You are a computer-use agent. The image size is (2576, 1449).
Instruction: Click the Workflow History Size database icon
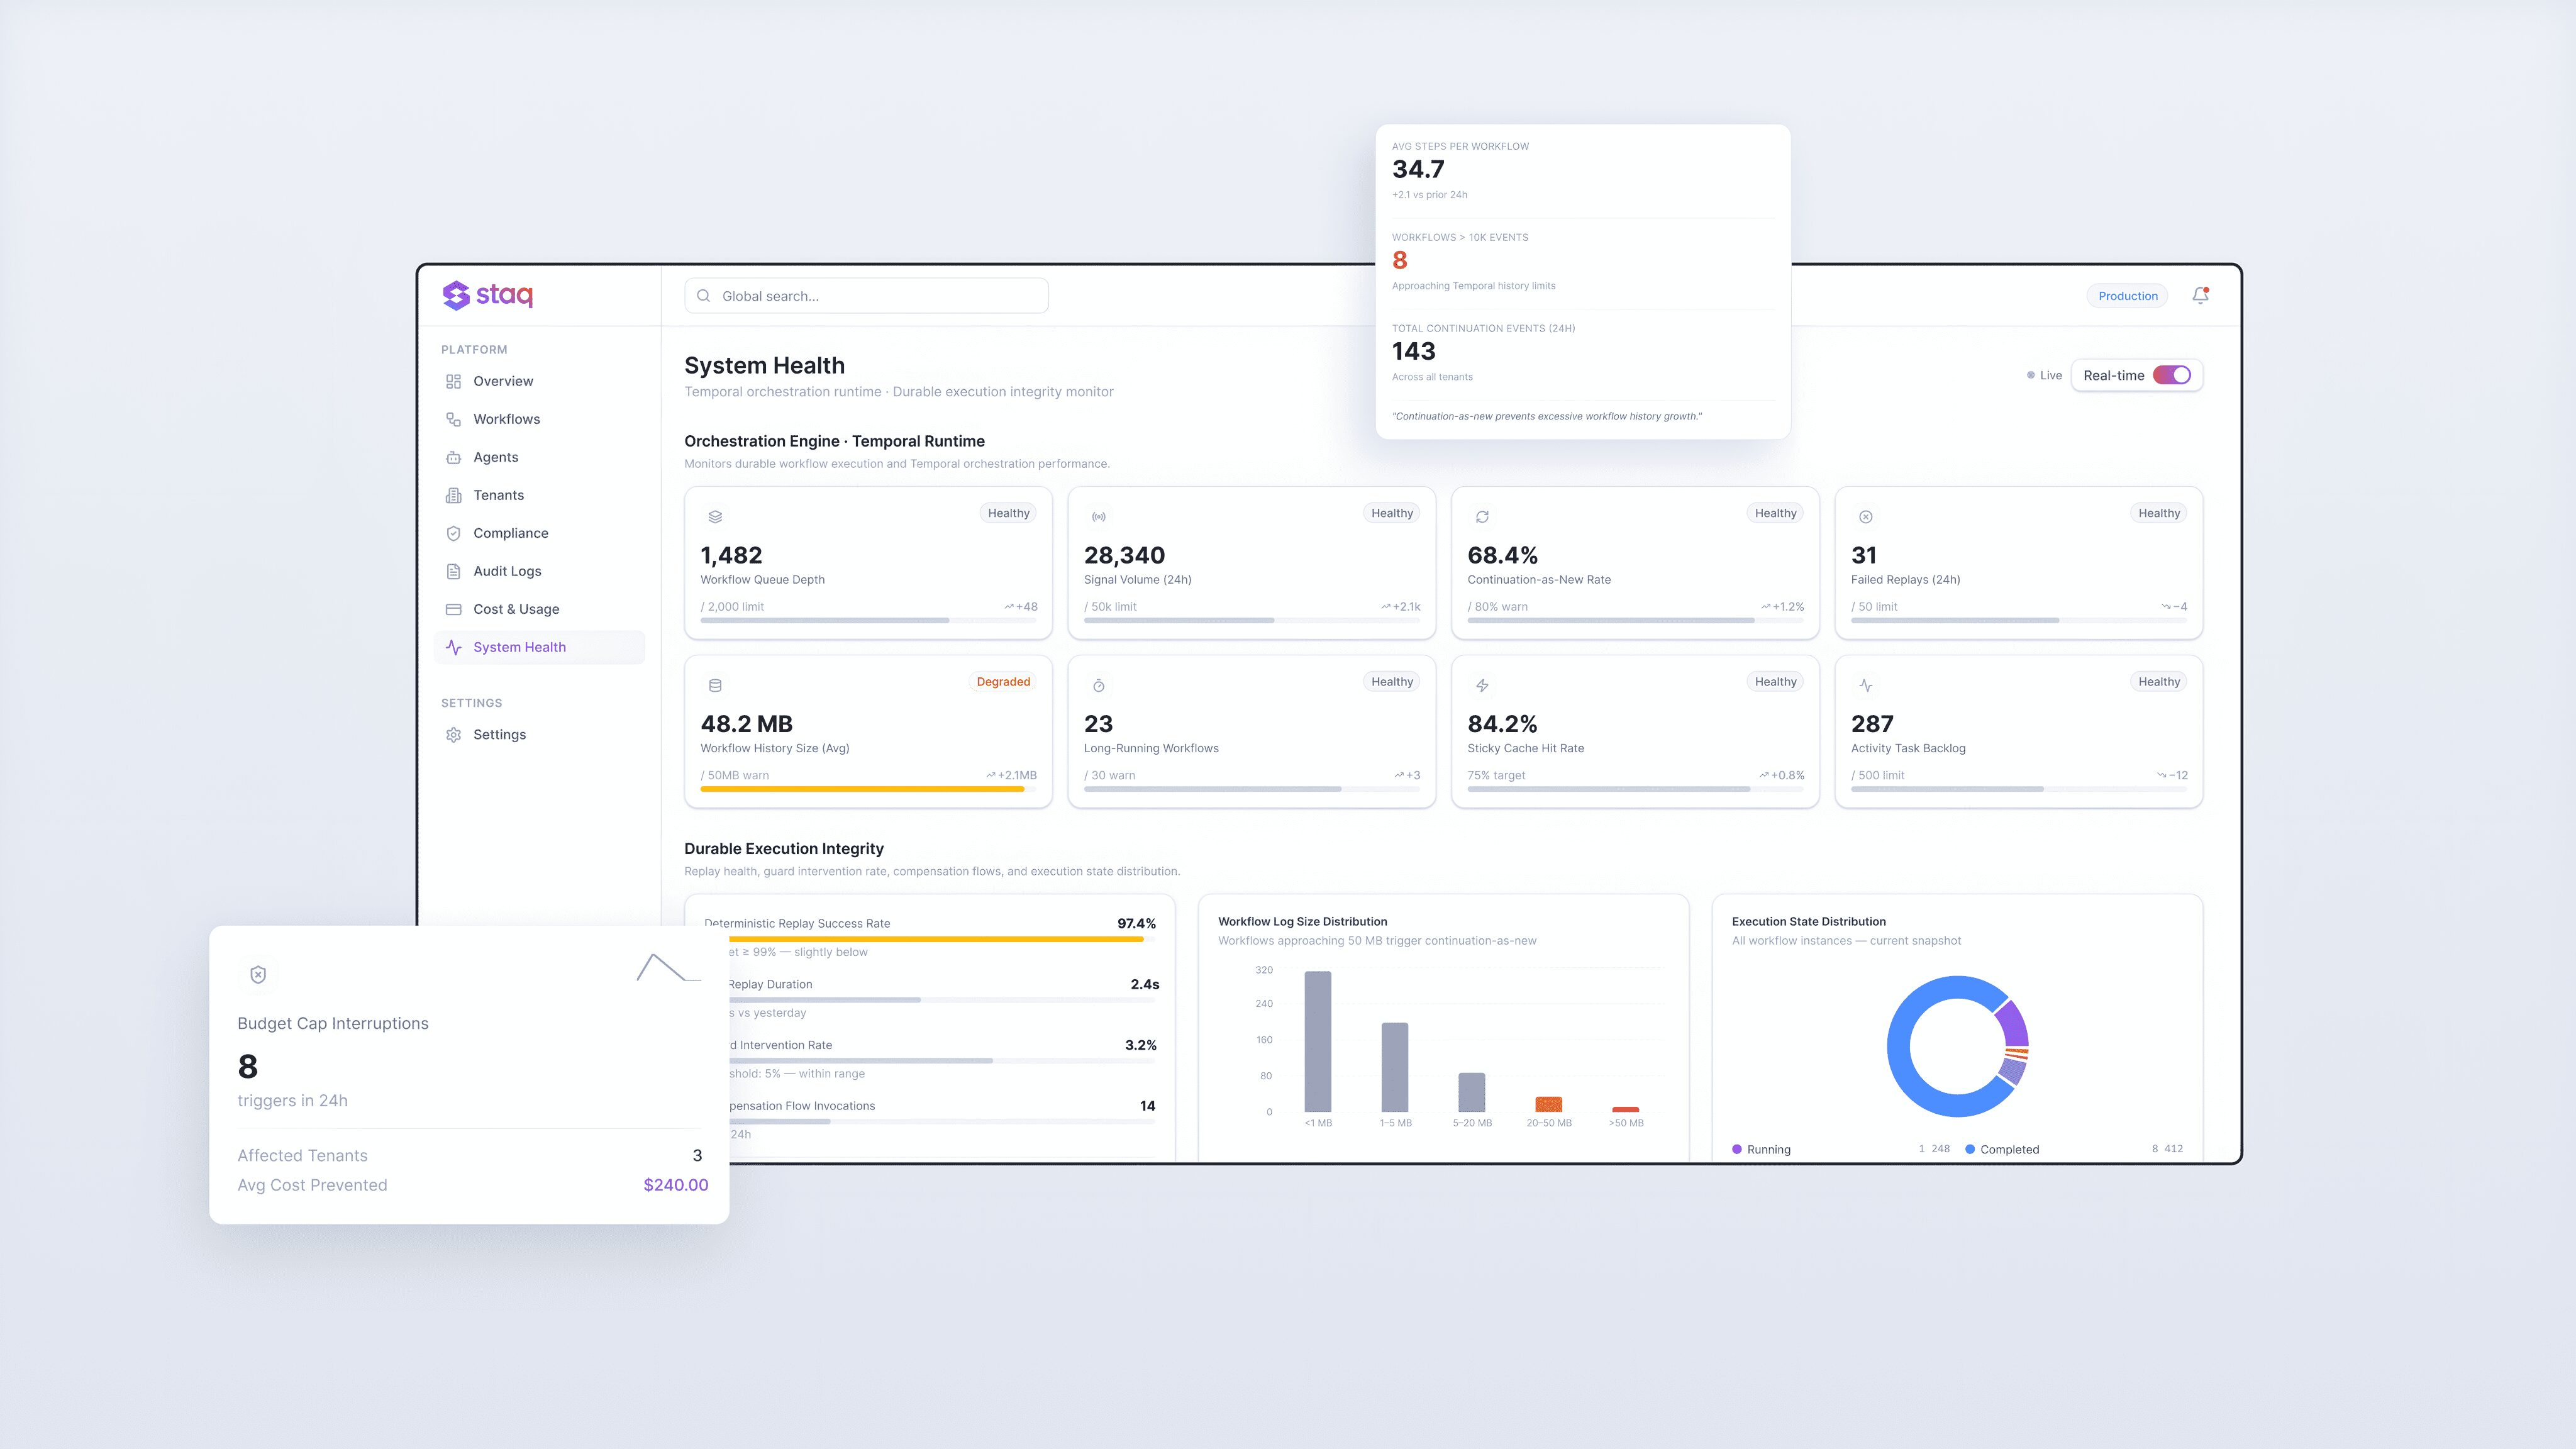point(715,686)
